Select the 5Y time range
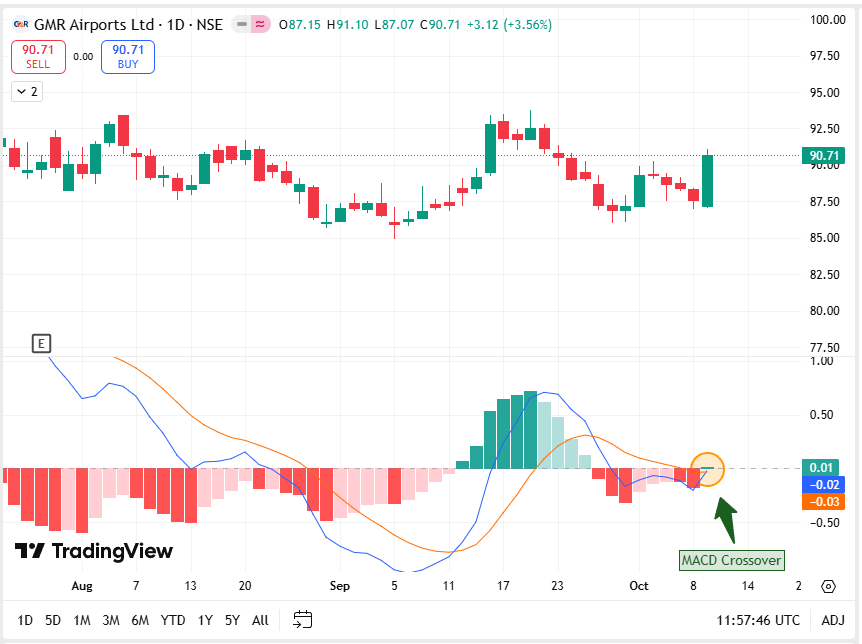This screenshot has width=862, height=644. 232,620
